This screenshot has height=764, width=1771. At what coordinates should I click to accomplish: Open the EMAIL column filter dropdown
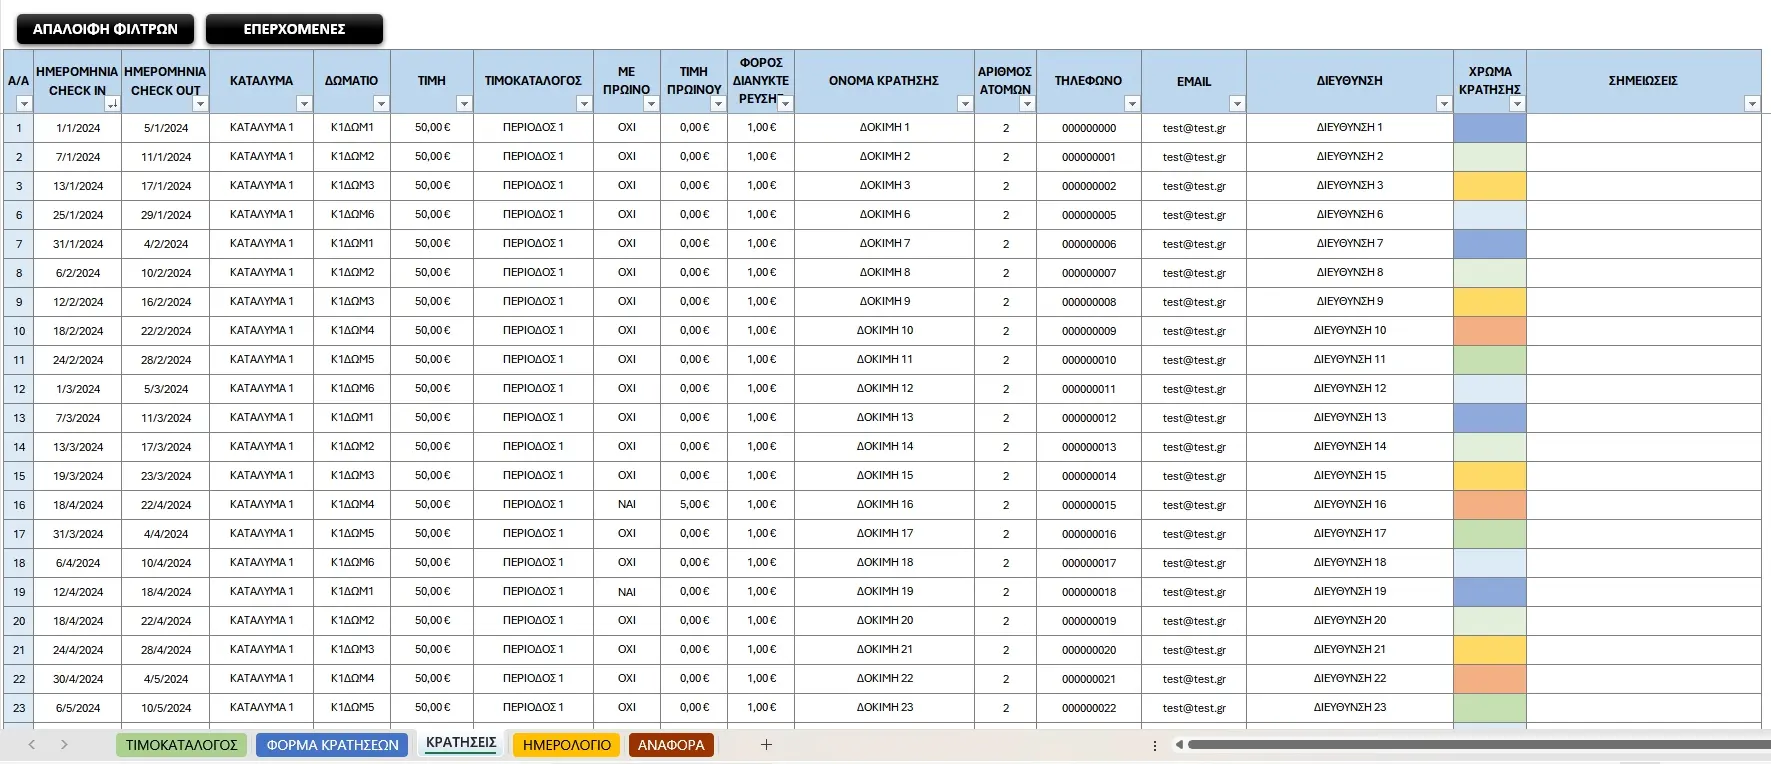(1237, 104)
